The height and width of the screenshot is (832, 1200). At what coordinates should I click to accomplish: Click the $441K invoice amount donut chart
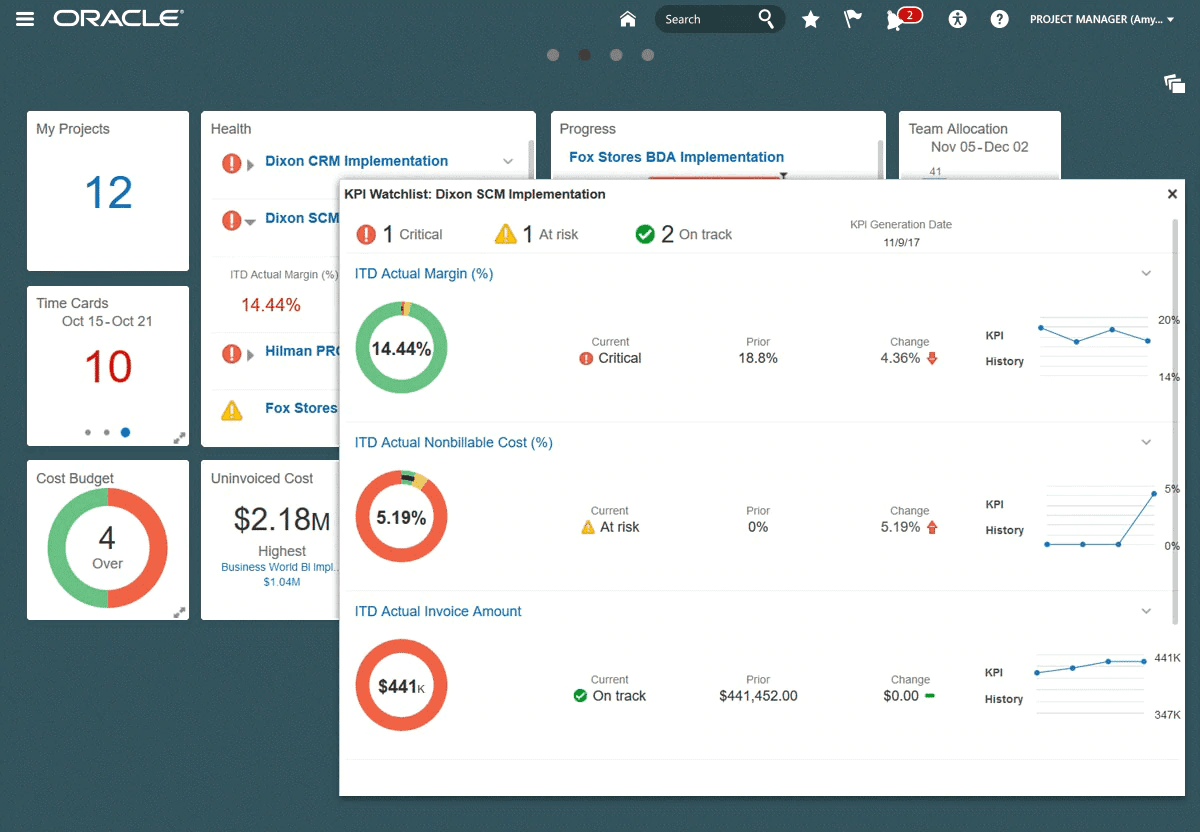tap(401, 686)
